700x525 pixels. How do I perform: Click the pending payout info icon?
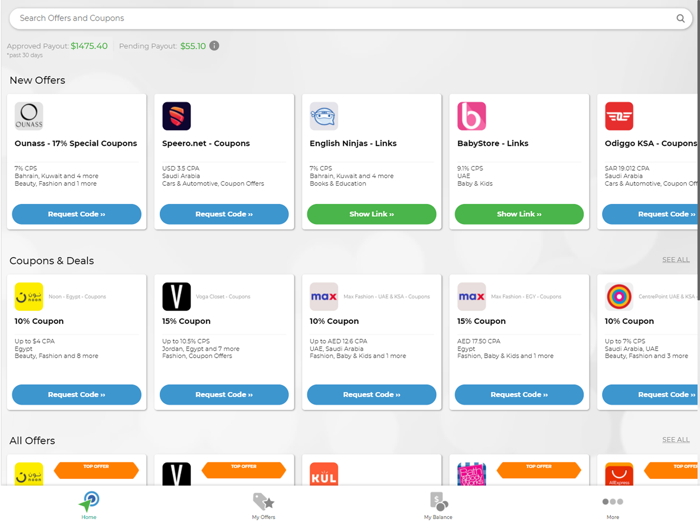click(x=214, y=46)
